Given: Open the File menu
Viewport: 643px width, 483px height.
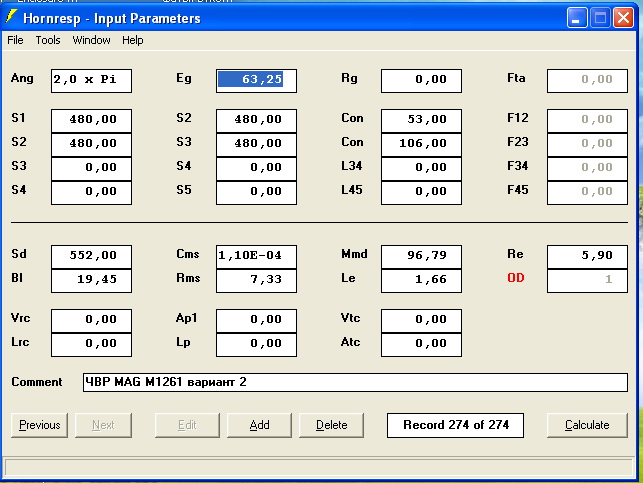Looking at the screenshot, I should coord(15,40).
